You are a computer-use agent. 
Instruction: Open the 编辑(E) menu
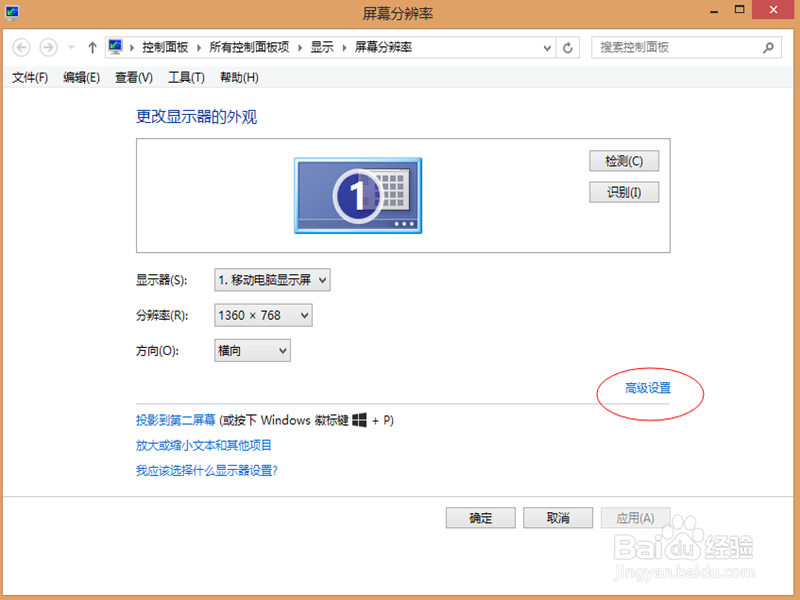point(82,78)
